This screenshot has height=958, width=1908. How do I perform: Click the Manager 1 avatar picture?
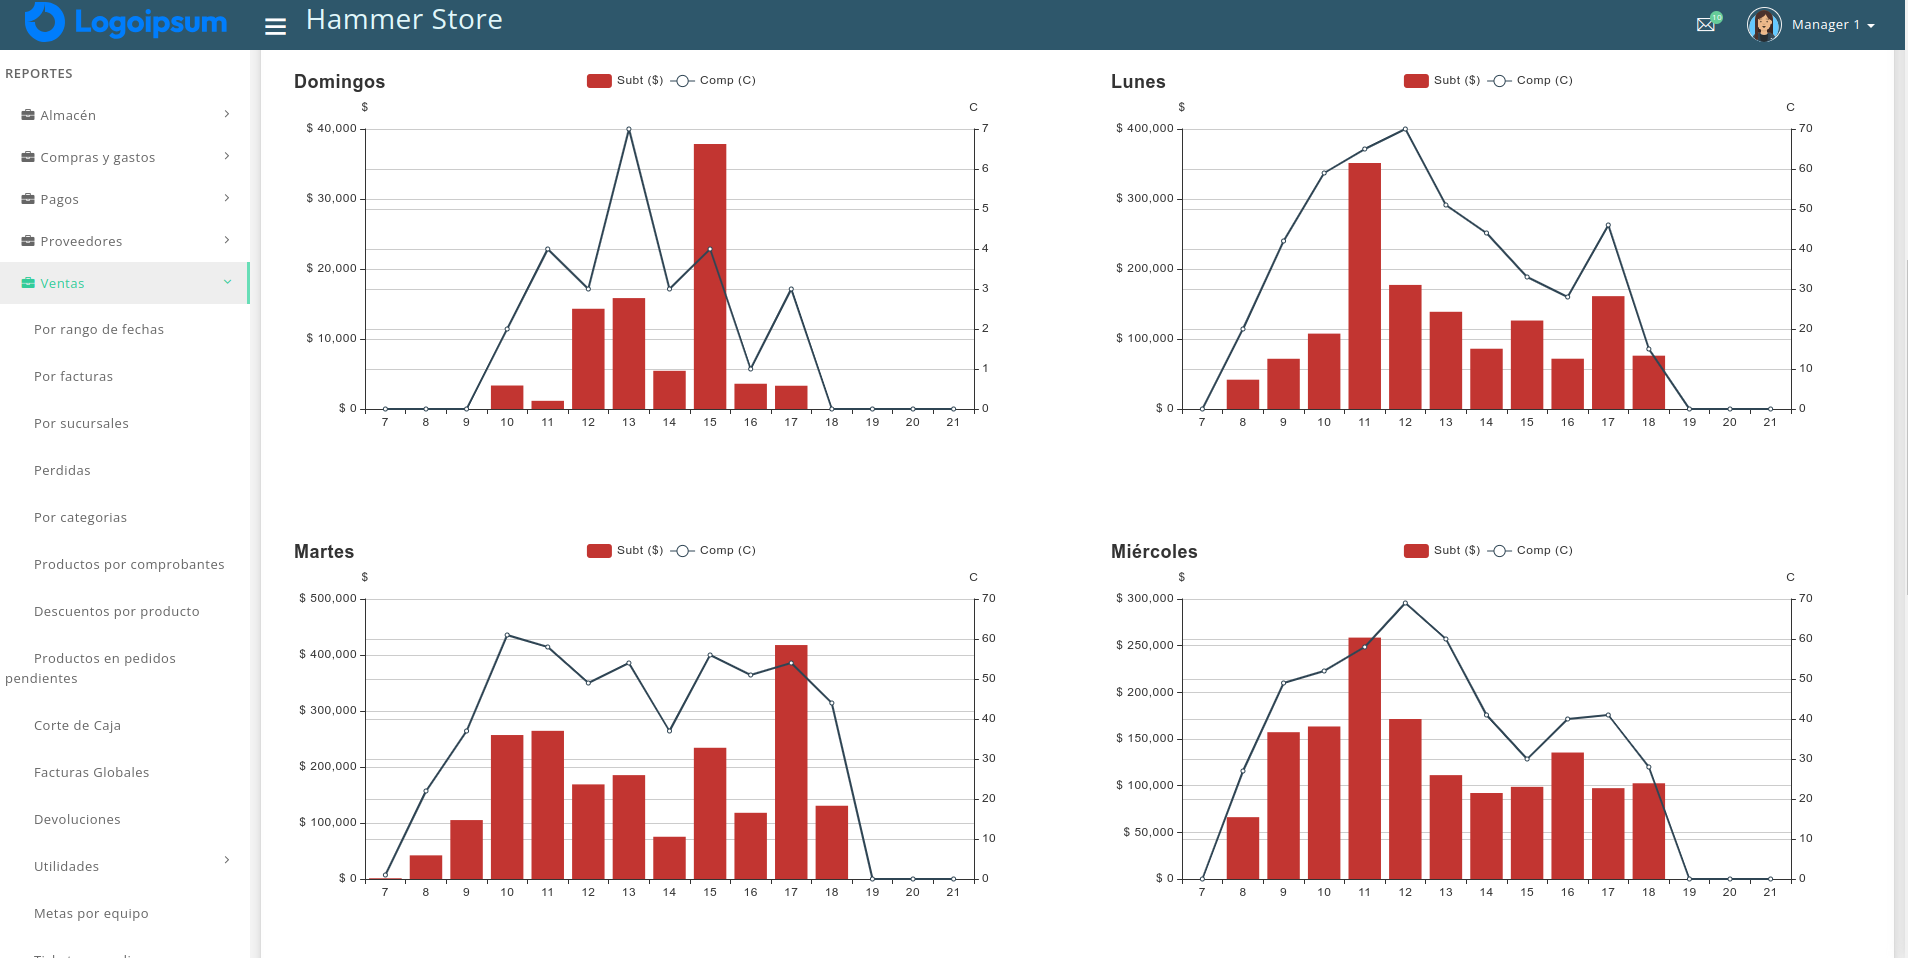point(1764,24)
